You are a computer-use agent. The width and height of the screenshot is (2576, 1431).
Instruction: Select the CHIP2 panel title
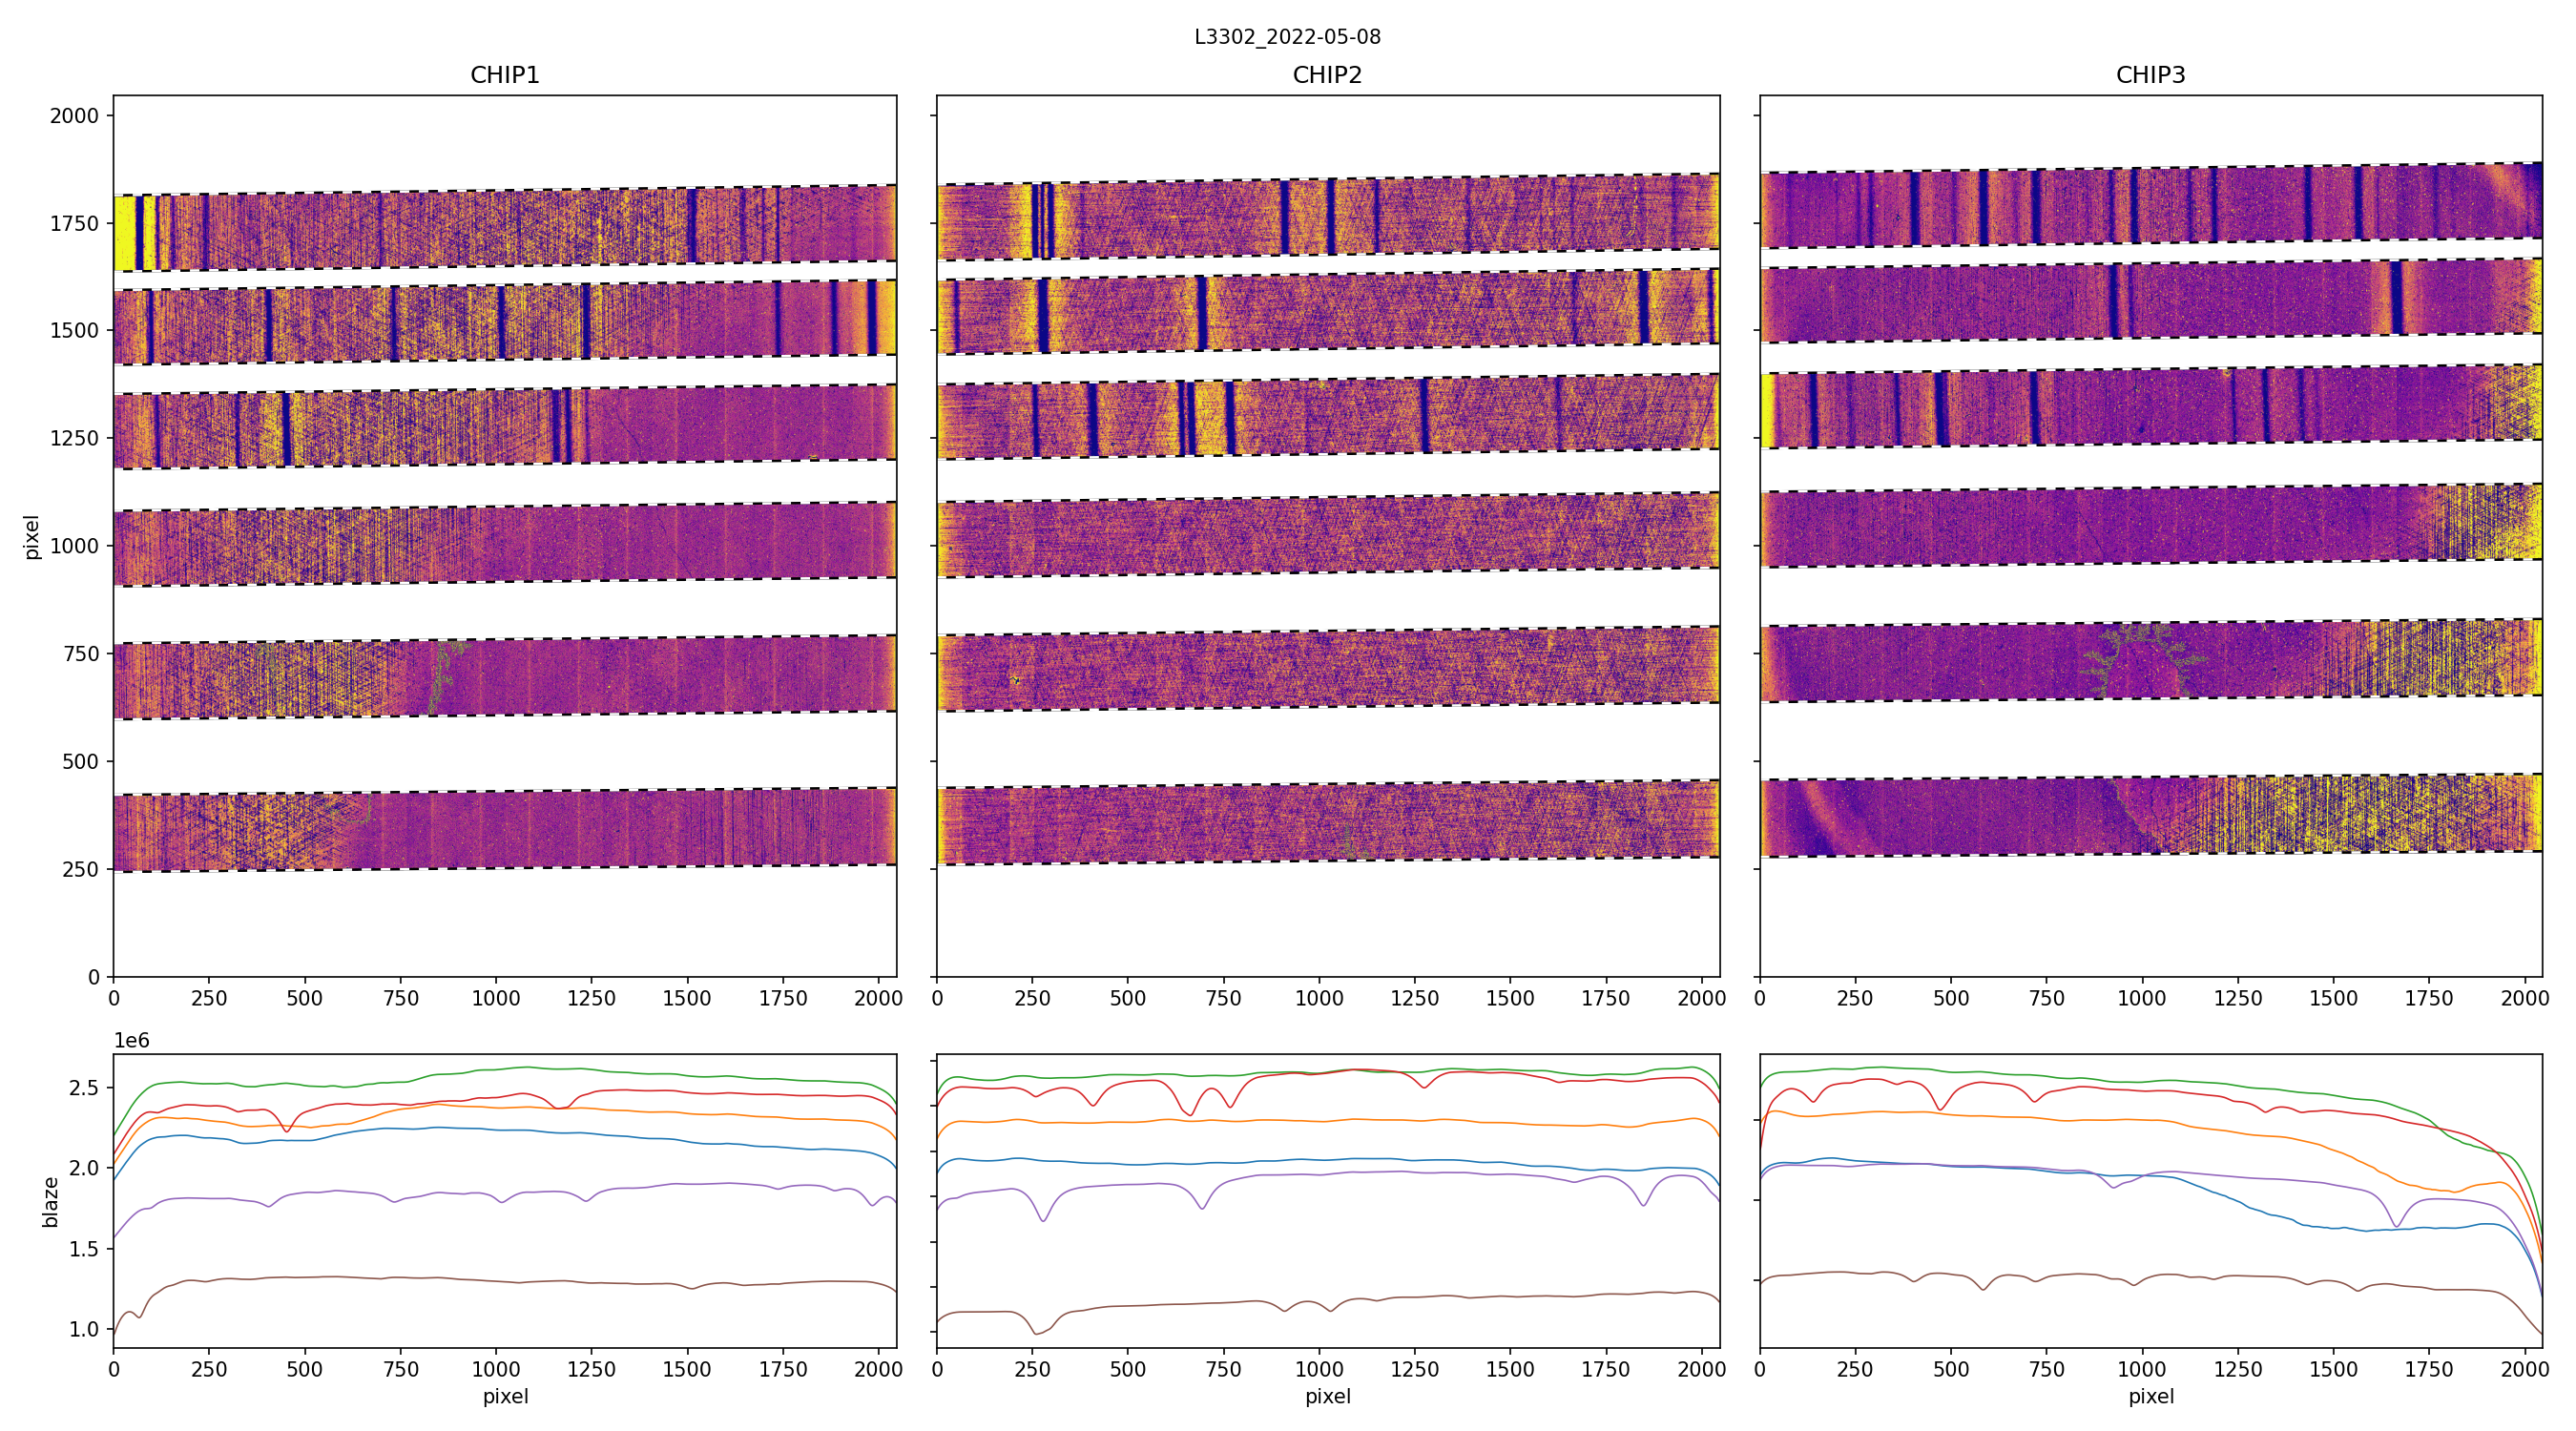click(1327, 75)
